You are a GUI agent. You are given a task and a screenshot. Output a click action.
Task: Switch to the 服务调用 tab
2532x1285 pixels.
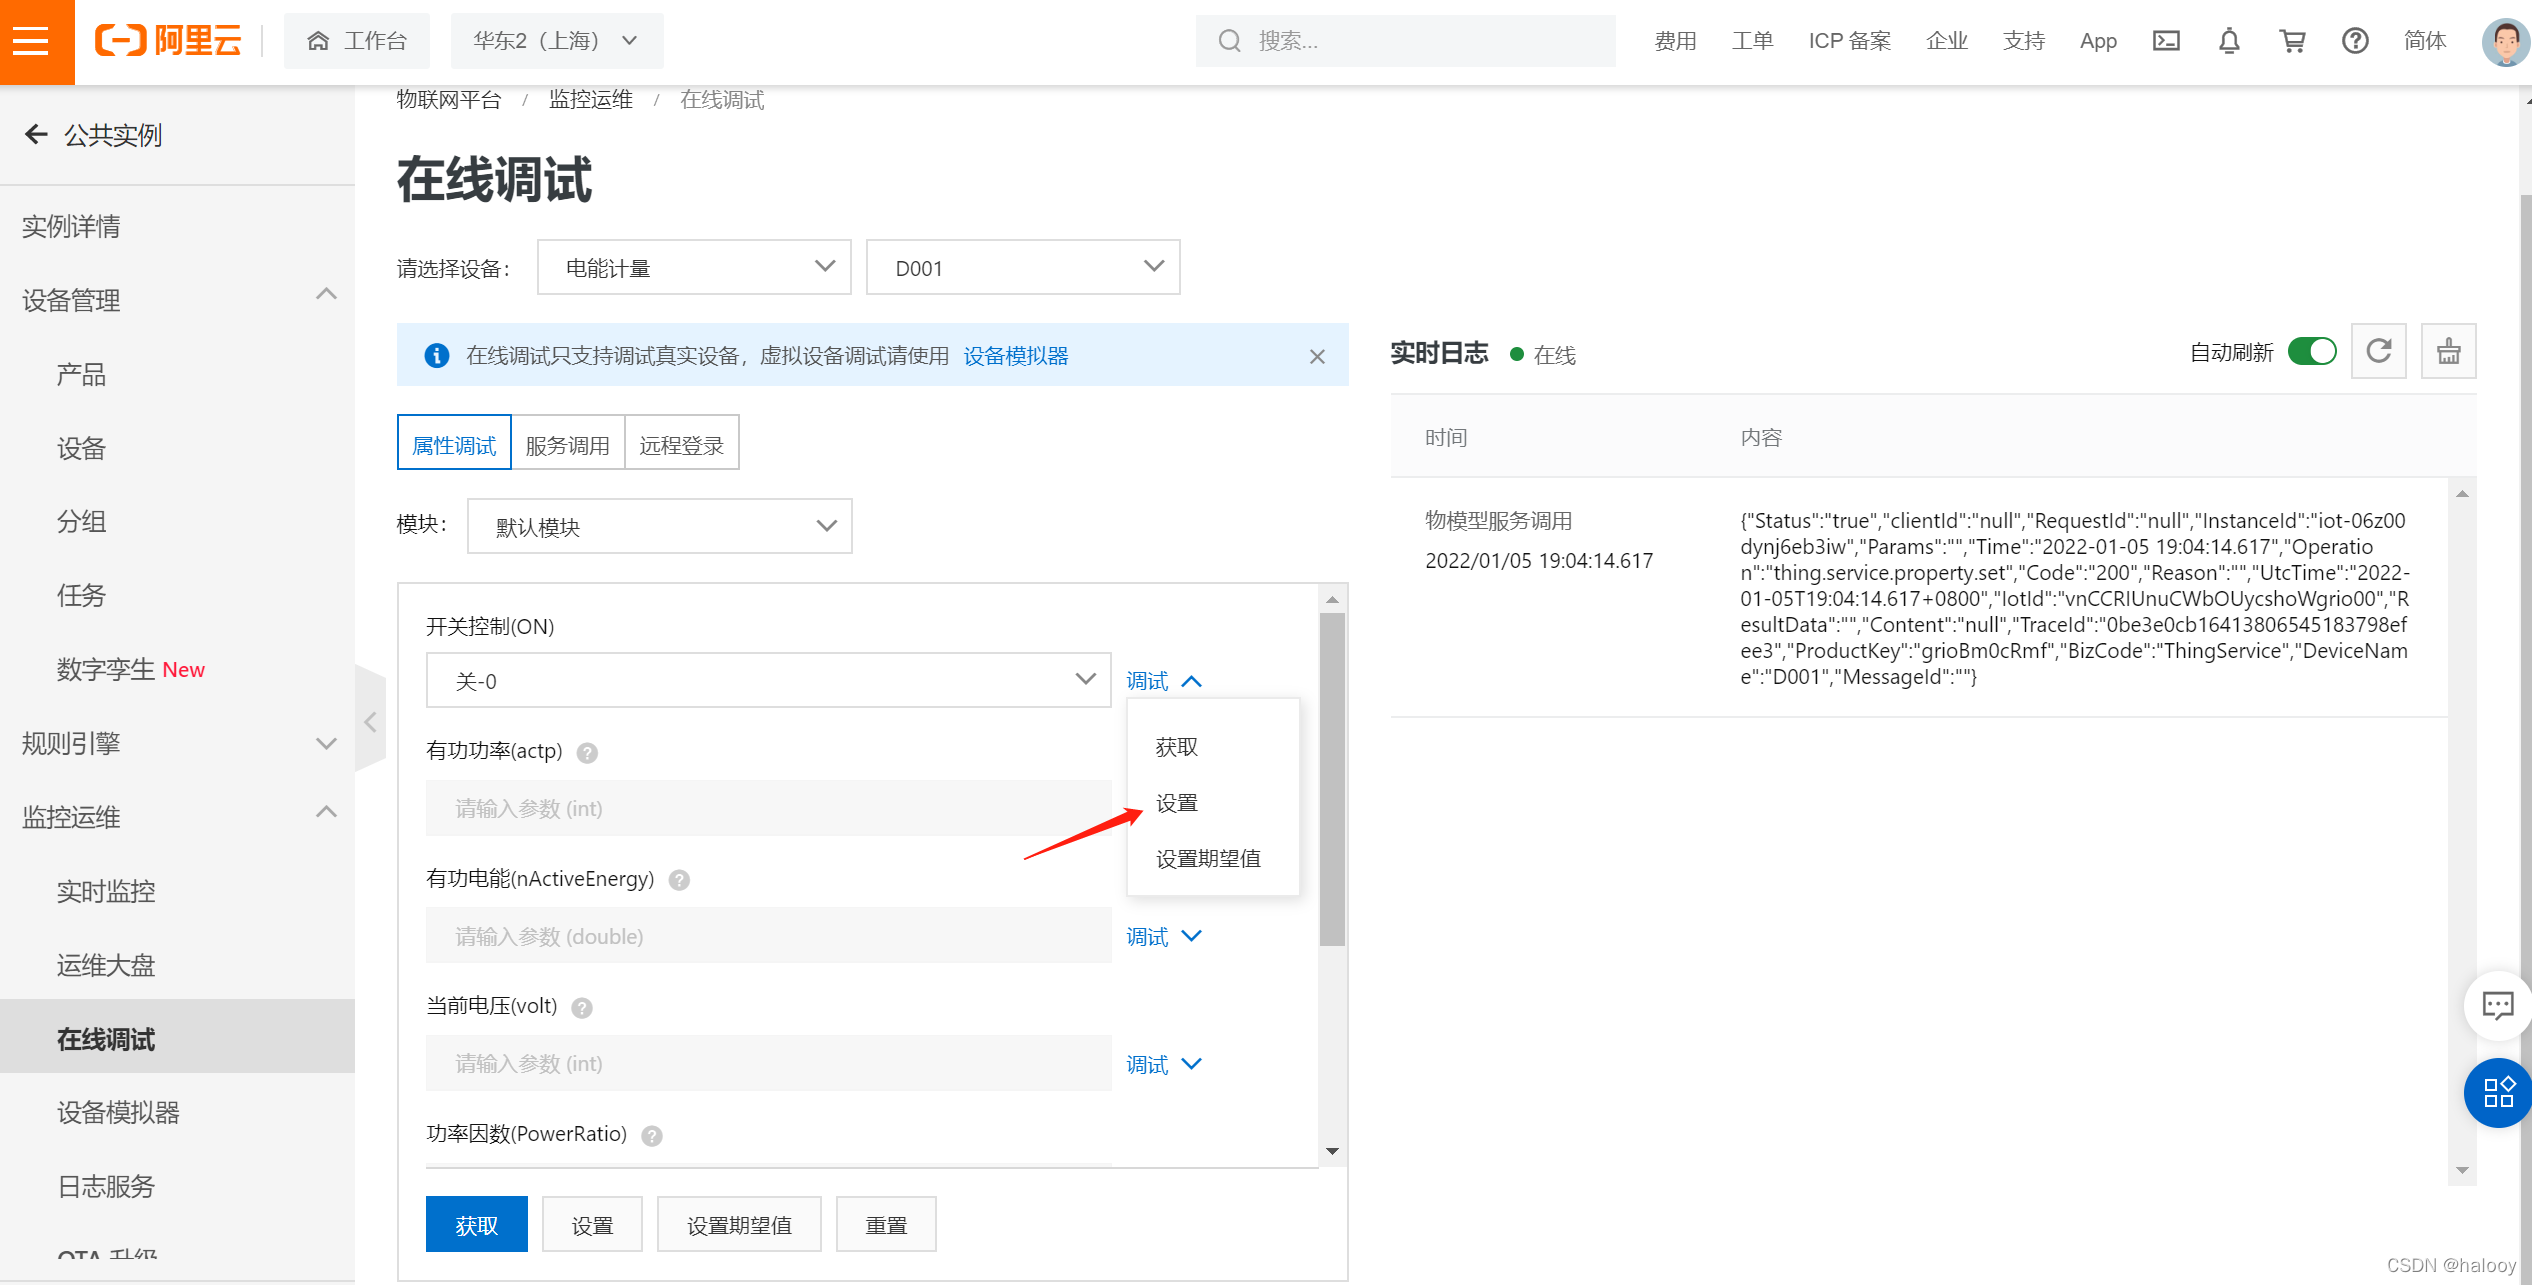[x=568, y=444]
